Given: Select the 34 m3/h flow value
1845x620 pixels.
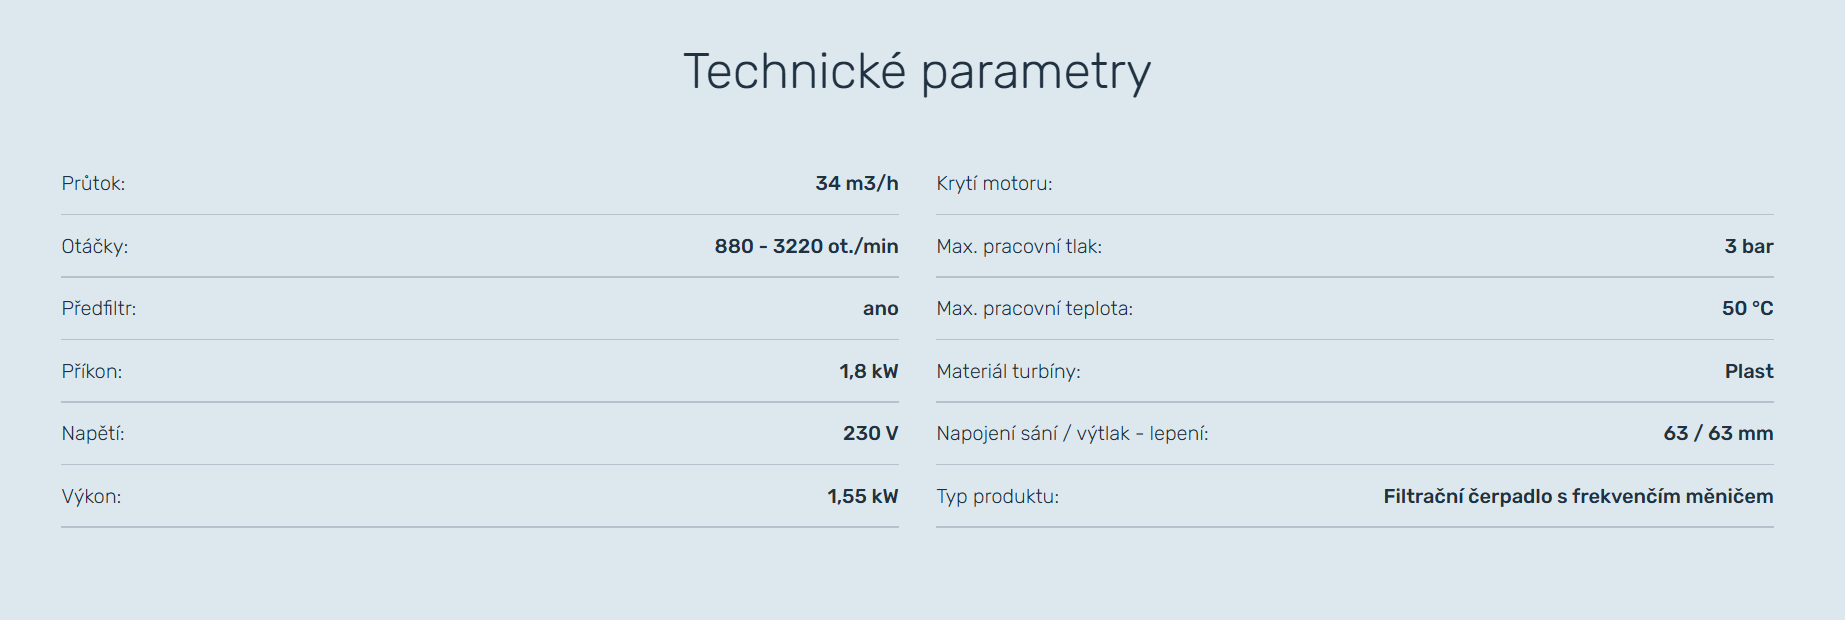Looking at the screenshot, I should (x=856, y=184).
